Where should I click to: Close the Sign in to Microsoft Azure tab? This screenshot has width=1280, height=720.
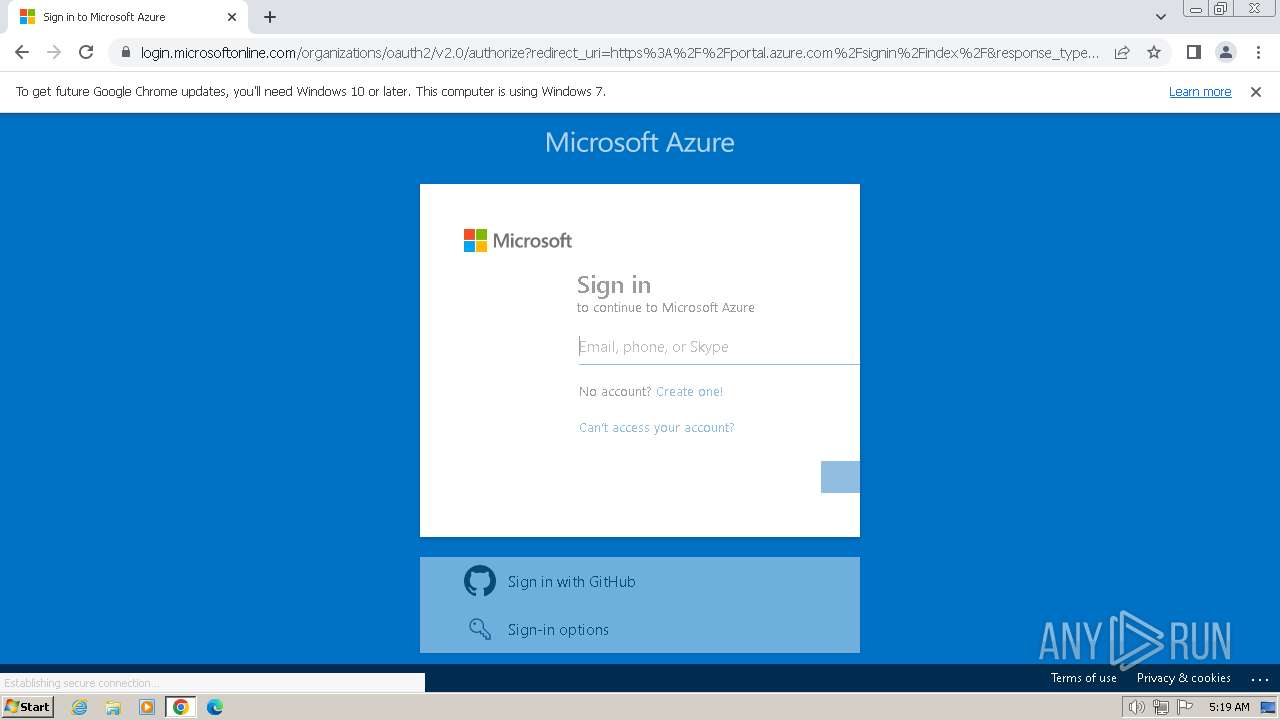232,17
